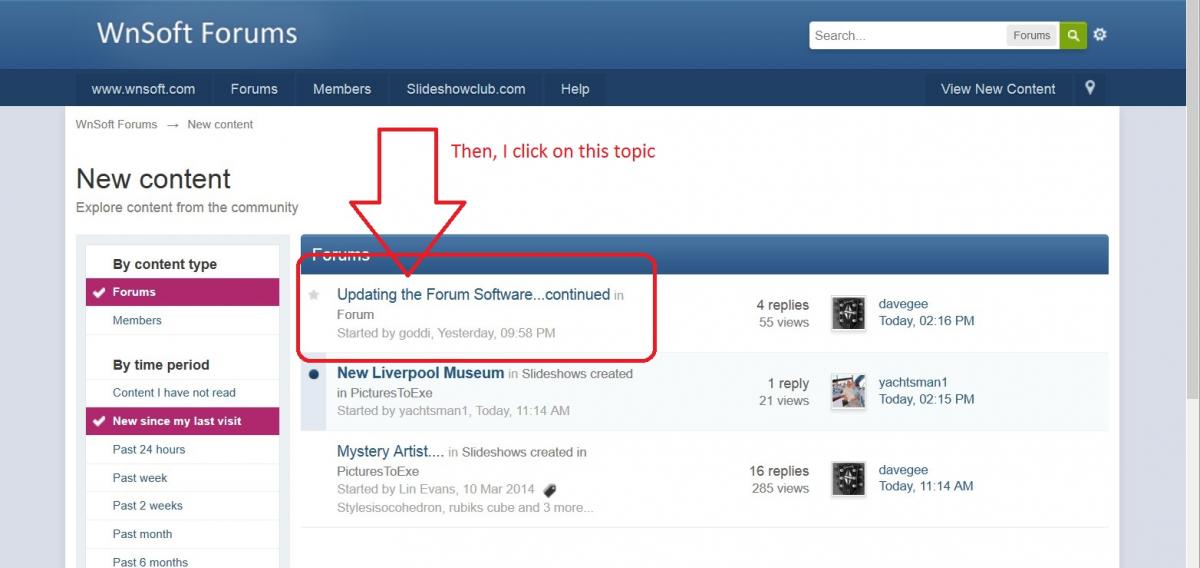Click 1 reply count
The width and height of the screenshot is (1200, 568).
pos(788,383)
